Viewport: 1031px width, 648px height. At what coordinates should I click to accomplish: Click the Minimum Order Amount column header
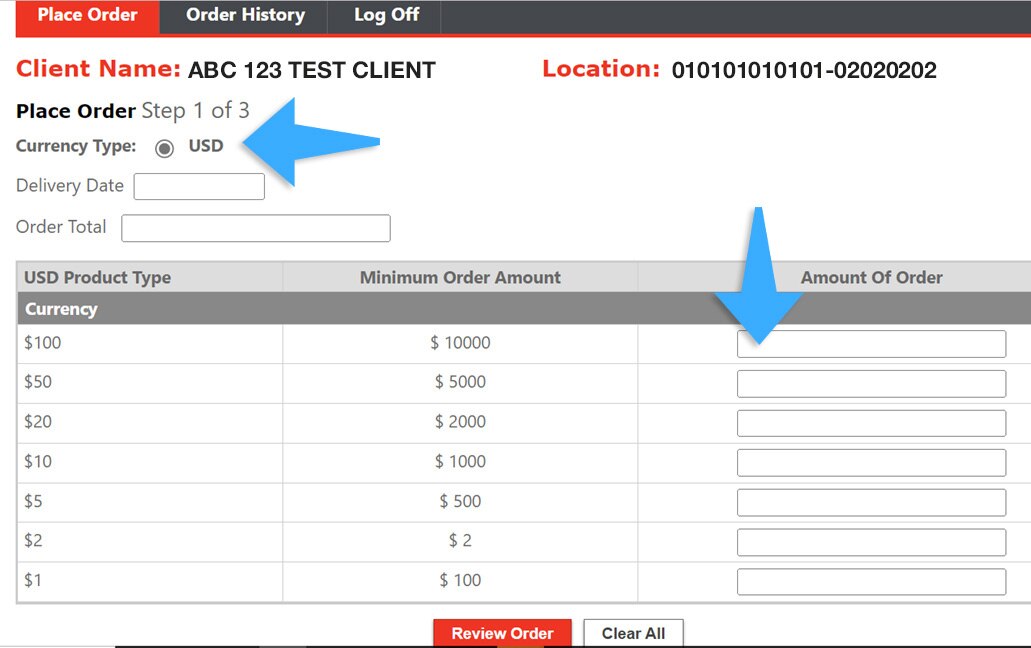[x=460, y=277]
